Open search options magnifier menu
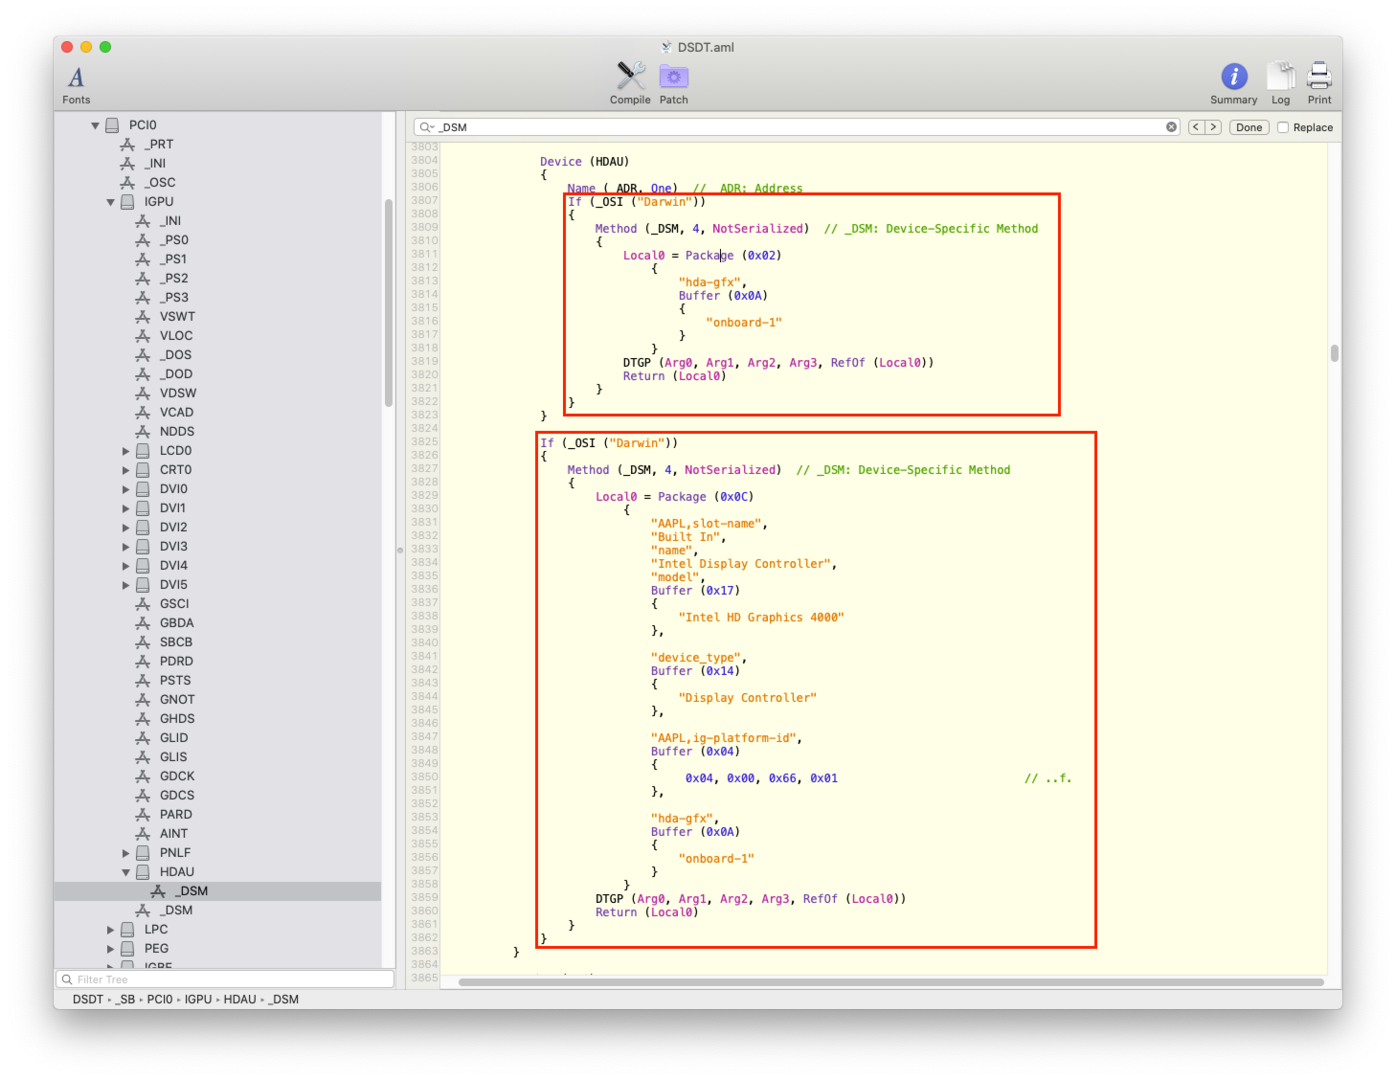 point(427,127)
